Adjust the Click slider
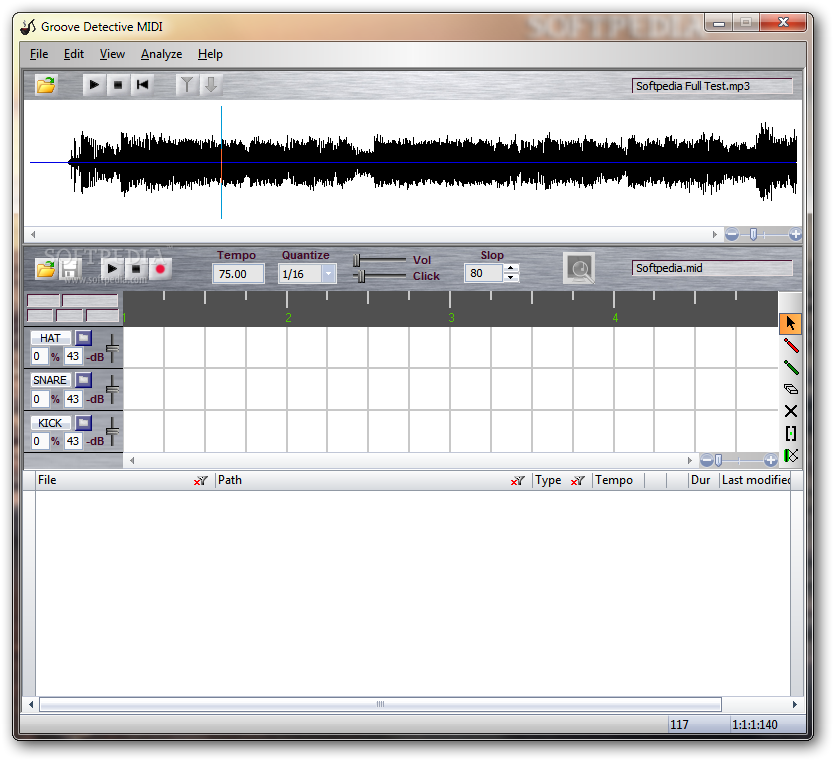Image resolution: width=834 pixels, height=761 pixels. coord(361,276)
